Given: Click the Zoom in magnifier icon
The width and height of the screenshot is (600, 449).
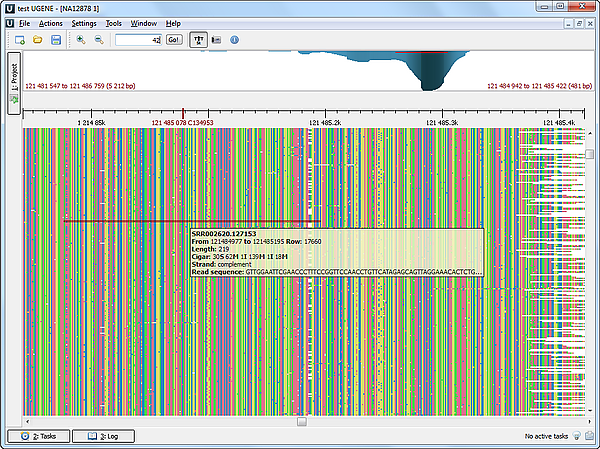Looking at the screenshot, I should 81,40.
